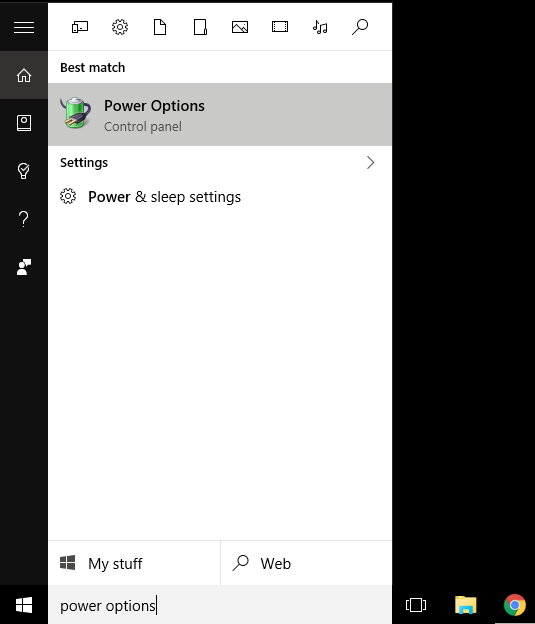Open Power & sleep settings
Image resolution: width=535 pixels, height=624 pixels.
(x=220, y=197)
